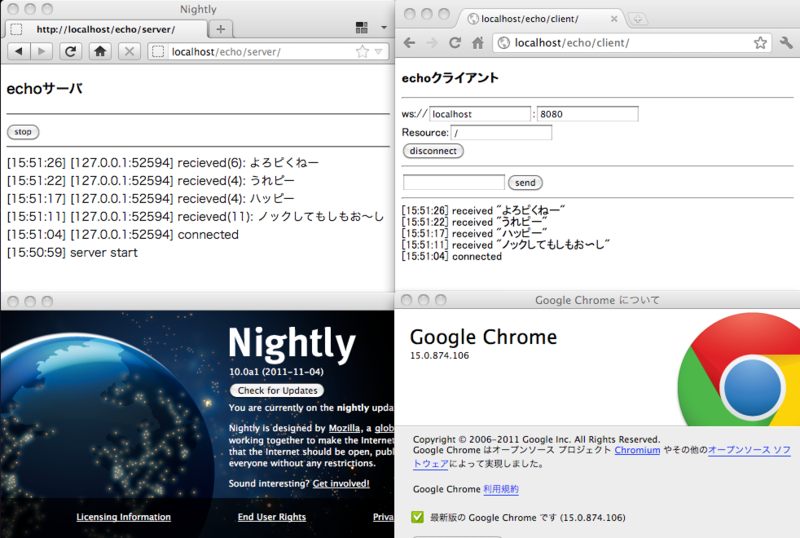Send the message with the send button
This screenshot has height=538, width=800.
(x=525, y=183)
